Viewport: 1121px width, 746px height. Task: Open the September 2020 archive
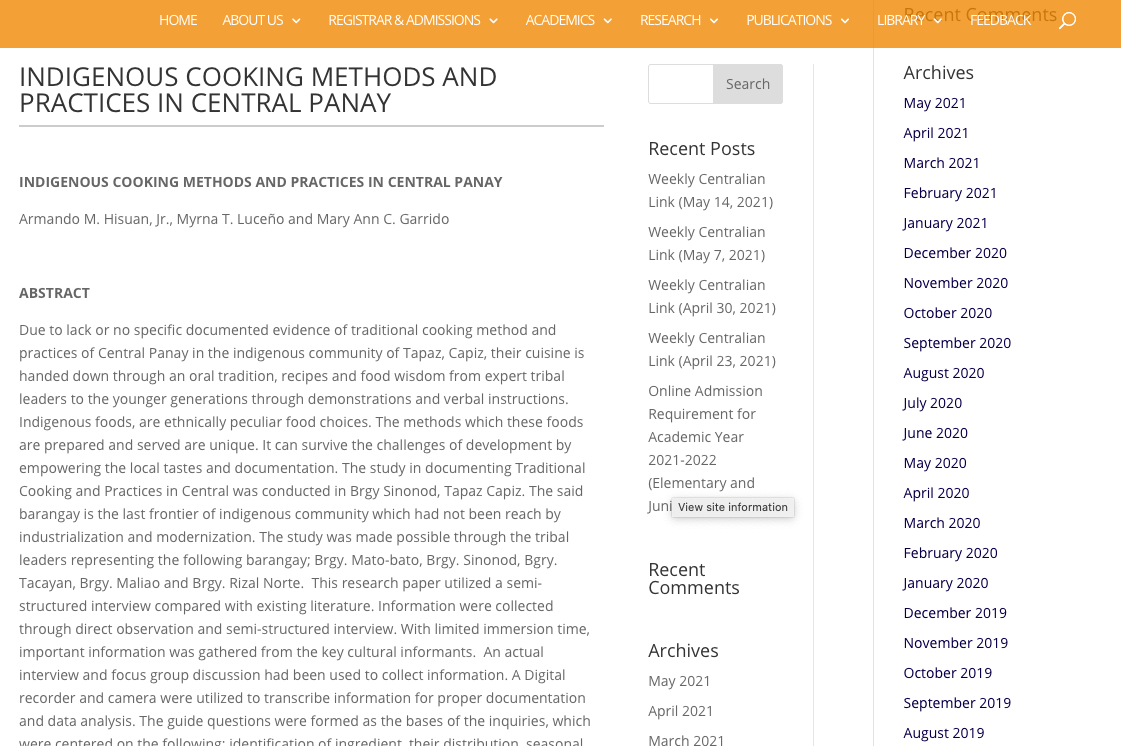(957, 343)
